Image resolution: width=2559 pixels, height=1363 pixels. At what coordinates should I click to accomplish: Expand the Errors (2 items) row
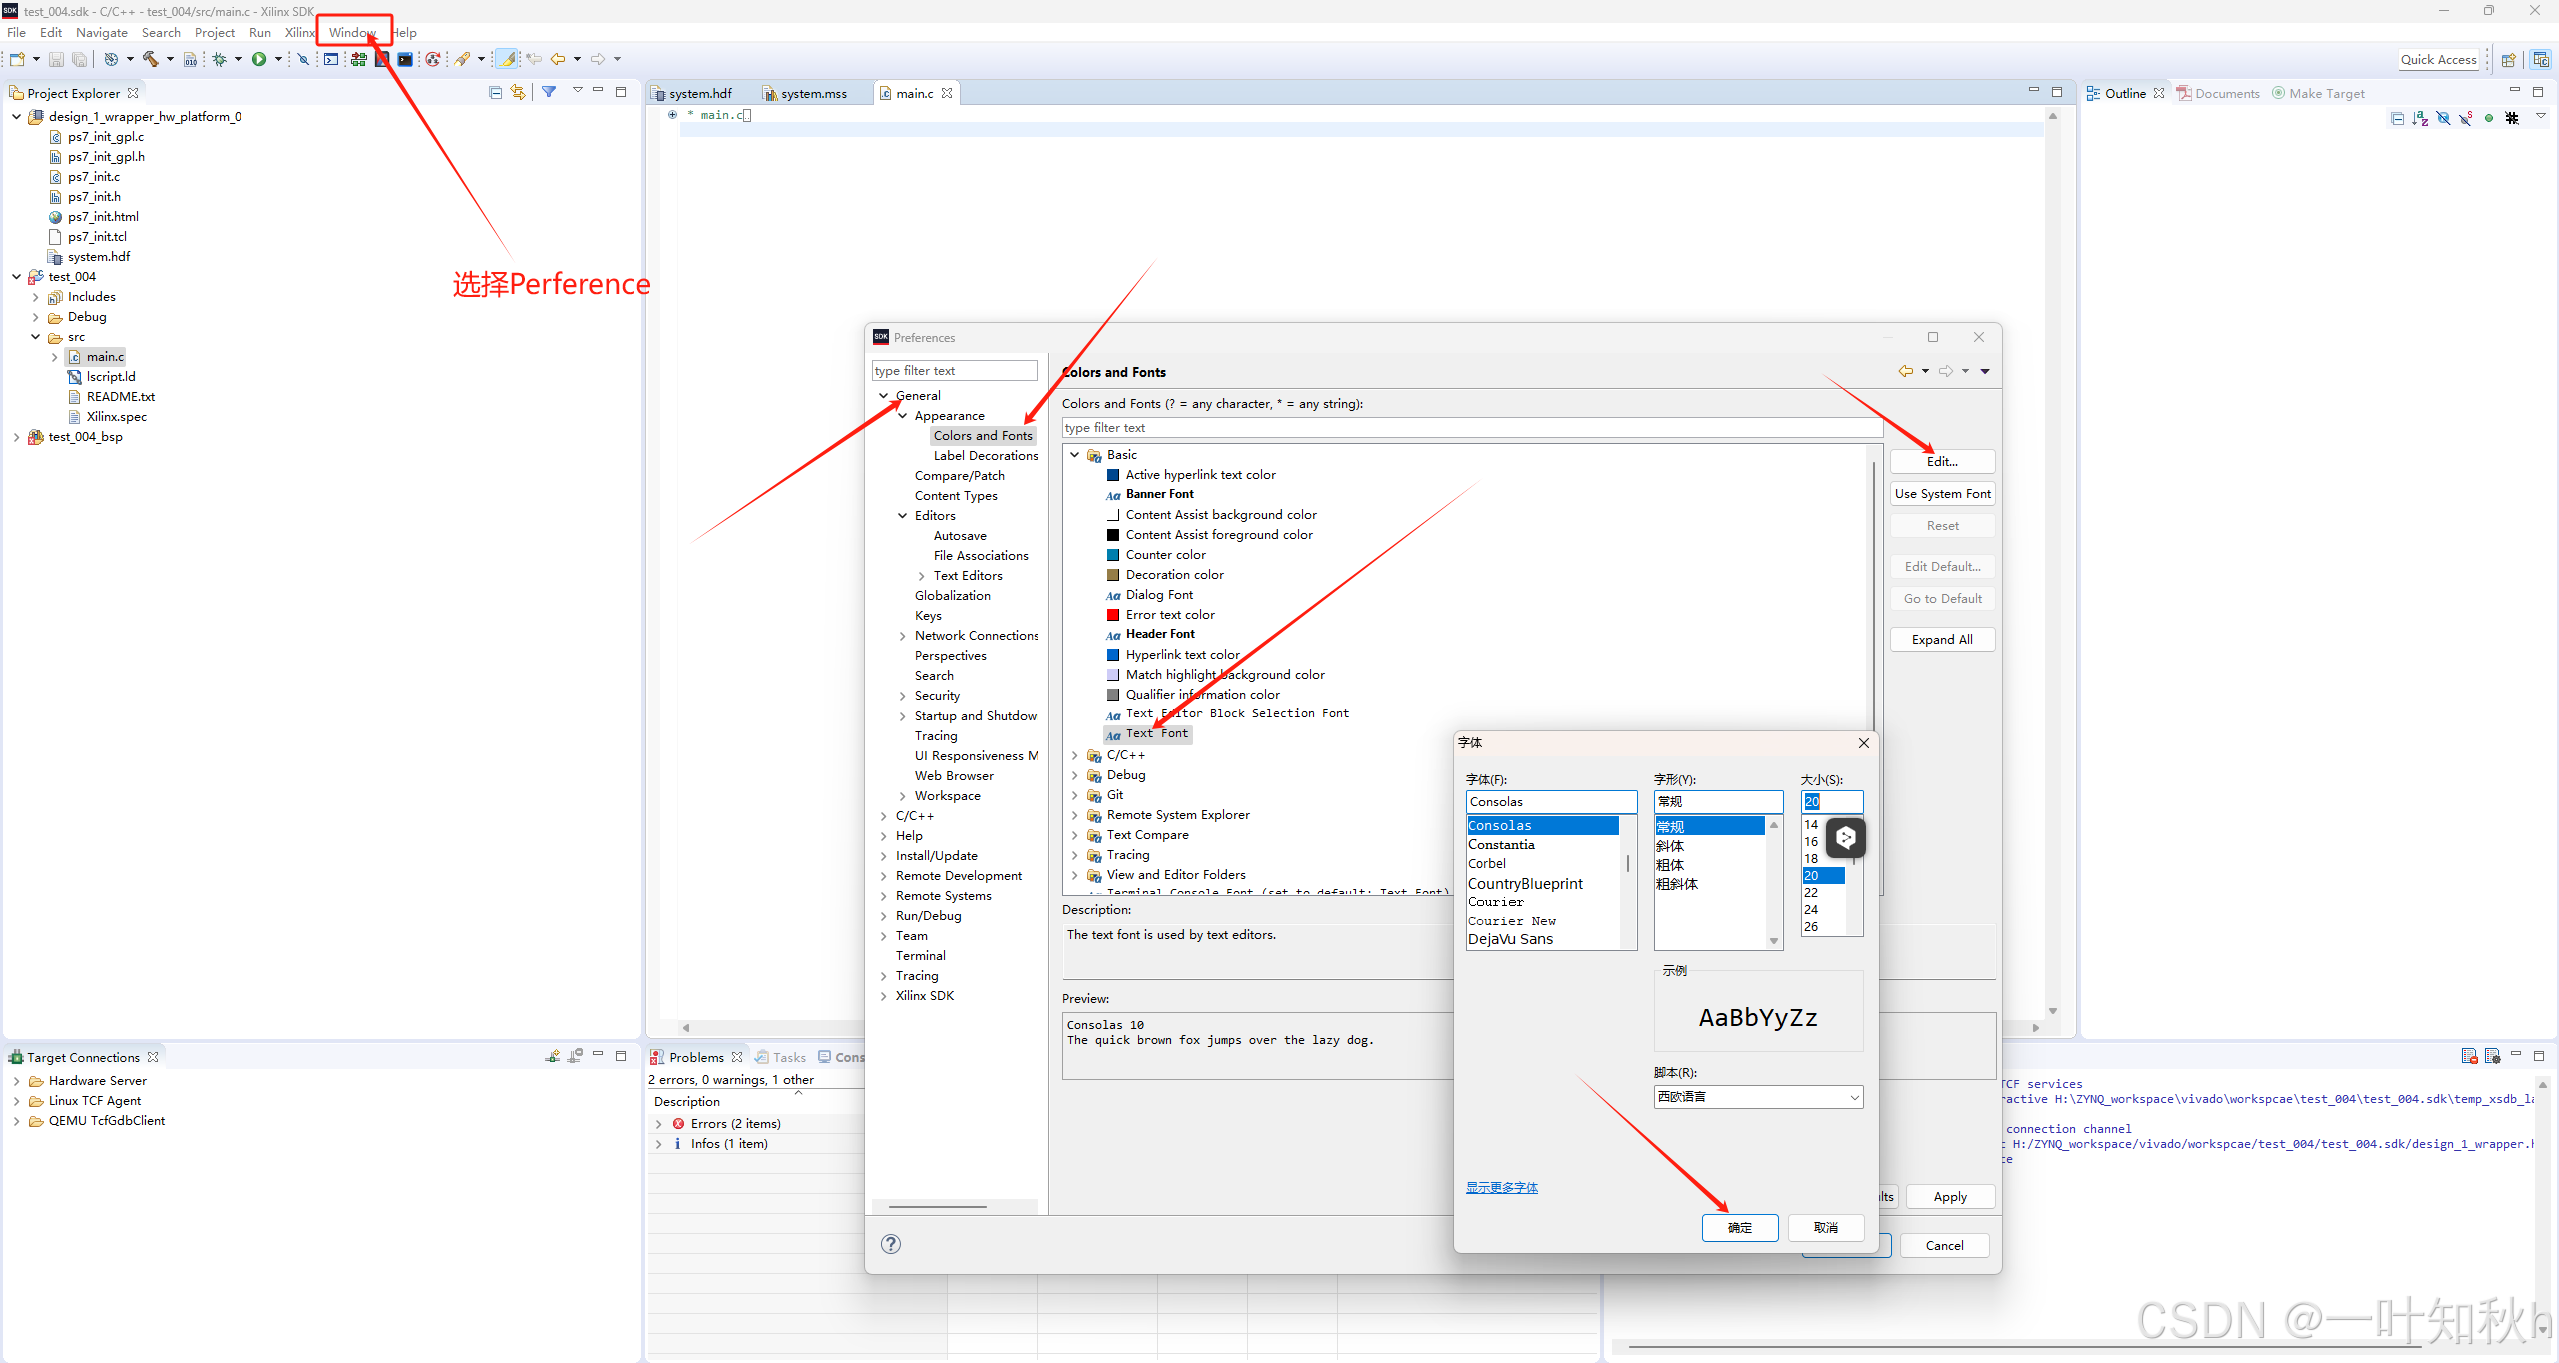pos(659,1124)
